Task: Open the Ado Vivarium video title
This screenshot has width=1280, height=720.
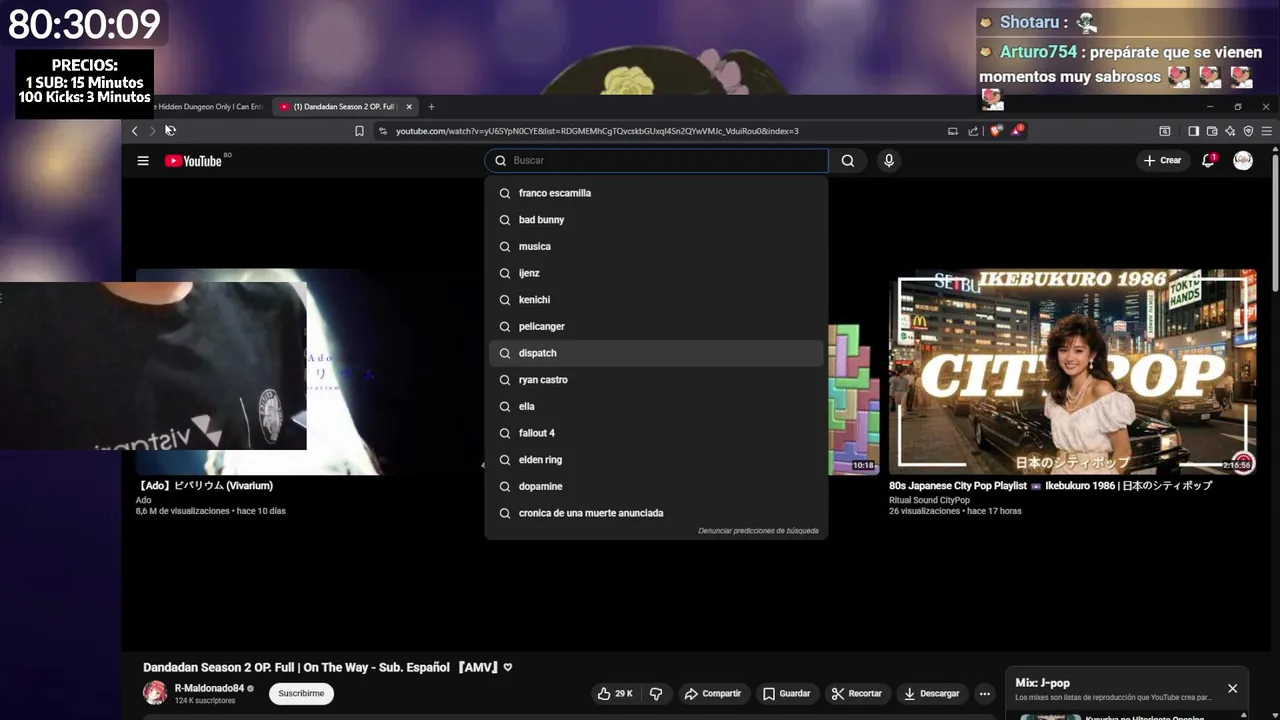Action: 206,486
